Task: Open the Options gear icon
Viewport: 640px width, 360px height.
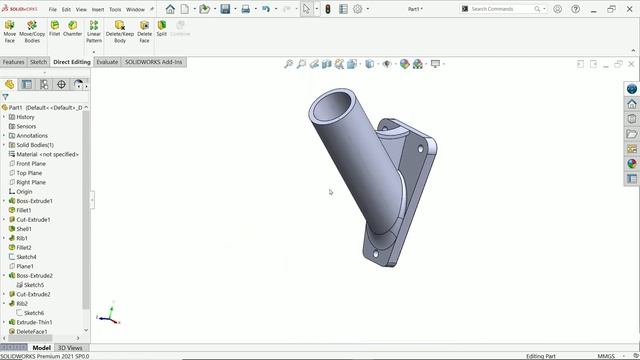Action: pyautogui.click(x=358, y=9)
